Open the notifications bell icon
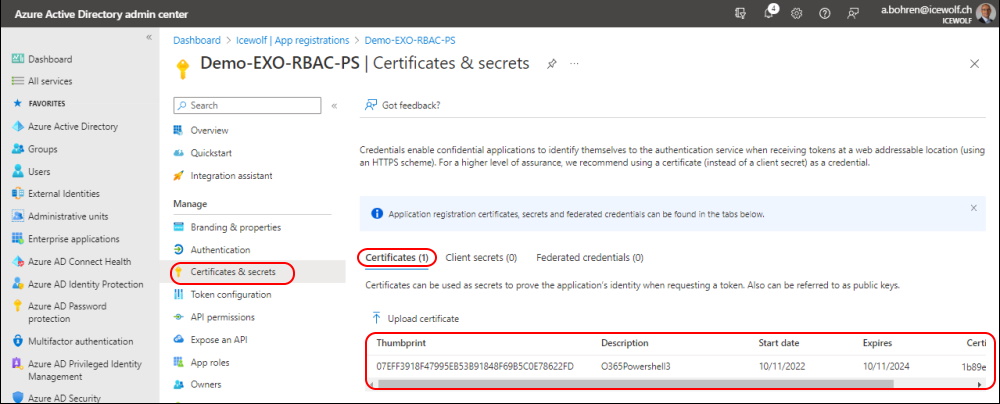Screen dimensions: 1000x404 769,13
